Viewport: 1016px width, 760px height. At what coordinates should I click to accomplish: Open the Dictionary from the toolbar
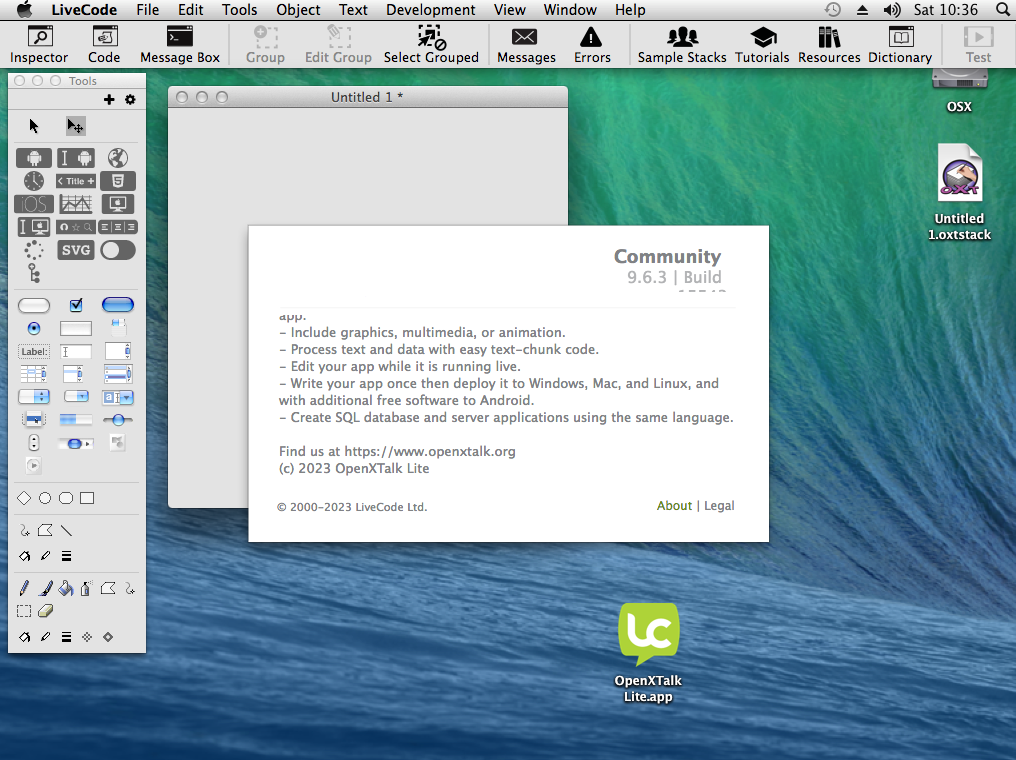click(900, 45)
